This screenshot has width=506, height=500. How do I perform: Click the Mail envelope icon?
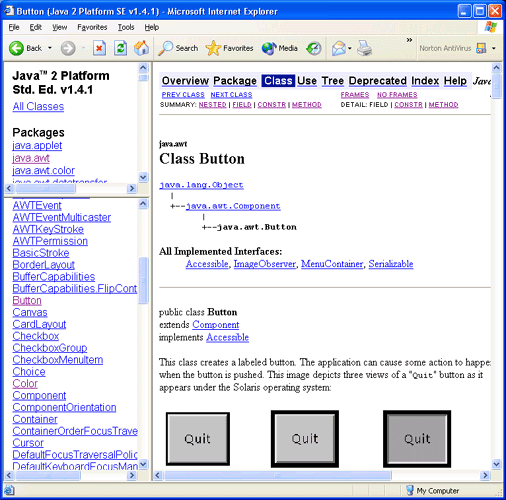(x=339, y=48)
